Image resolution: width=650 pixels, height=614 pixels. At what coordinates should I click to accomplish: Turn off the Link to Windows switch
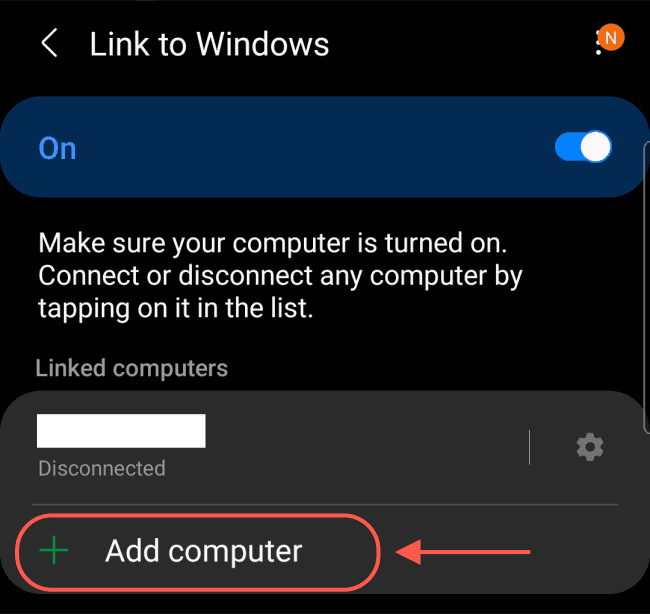click(x=583, y=147)
